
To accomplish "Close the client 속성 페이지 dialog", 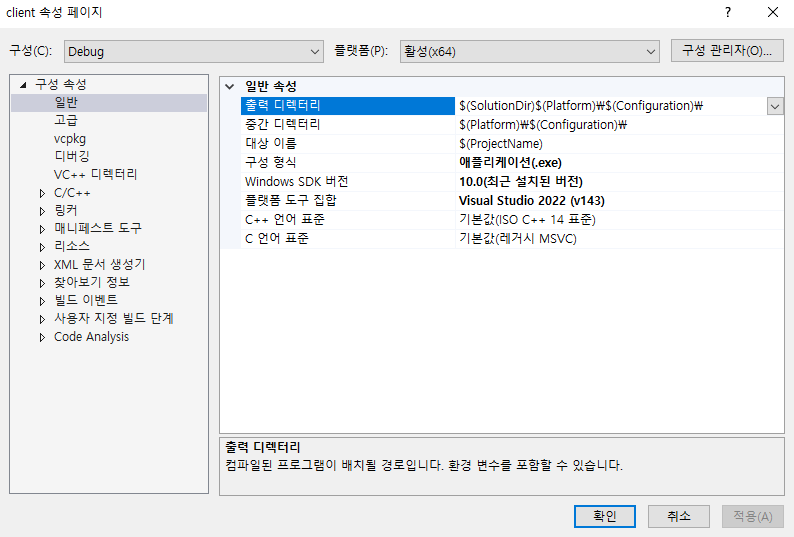I will [x=773, y=12].
